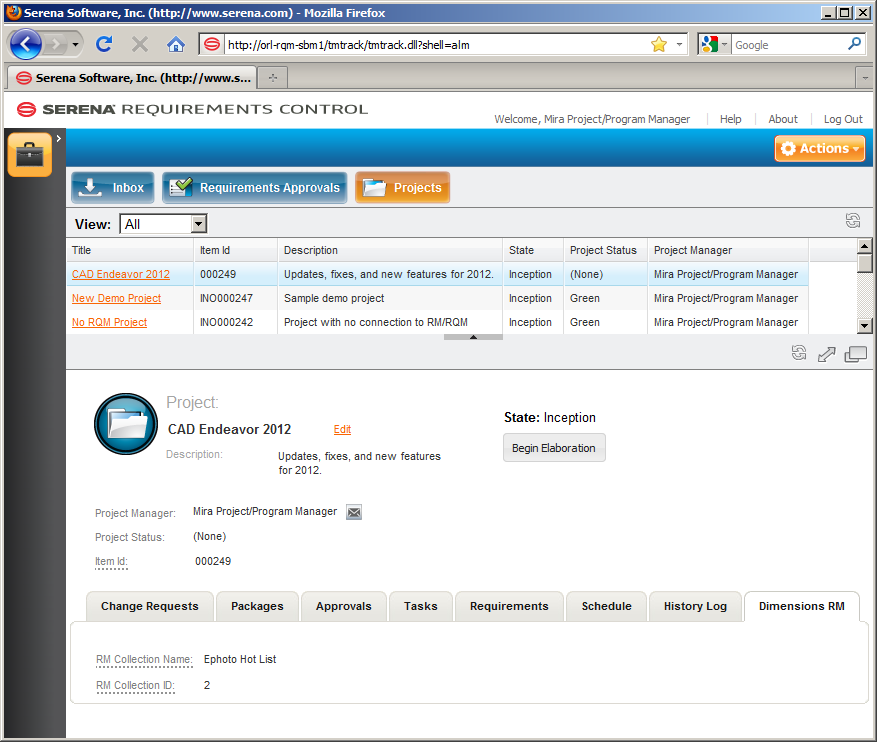Click the Begin Elaboration button
This screenshot has width=877, height=742.
point(554,448)
